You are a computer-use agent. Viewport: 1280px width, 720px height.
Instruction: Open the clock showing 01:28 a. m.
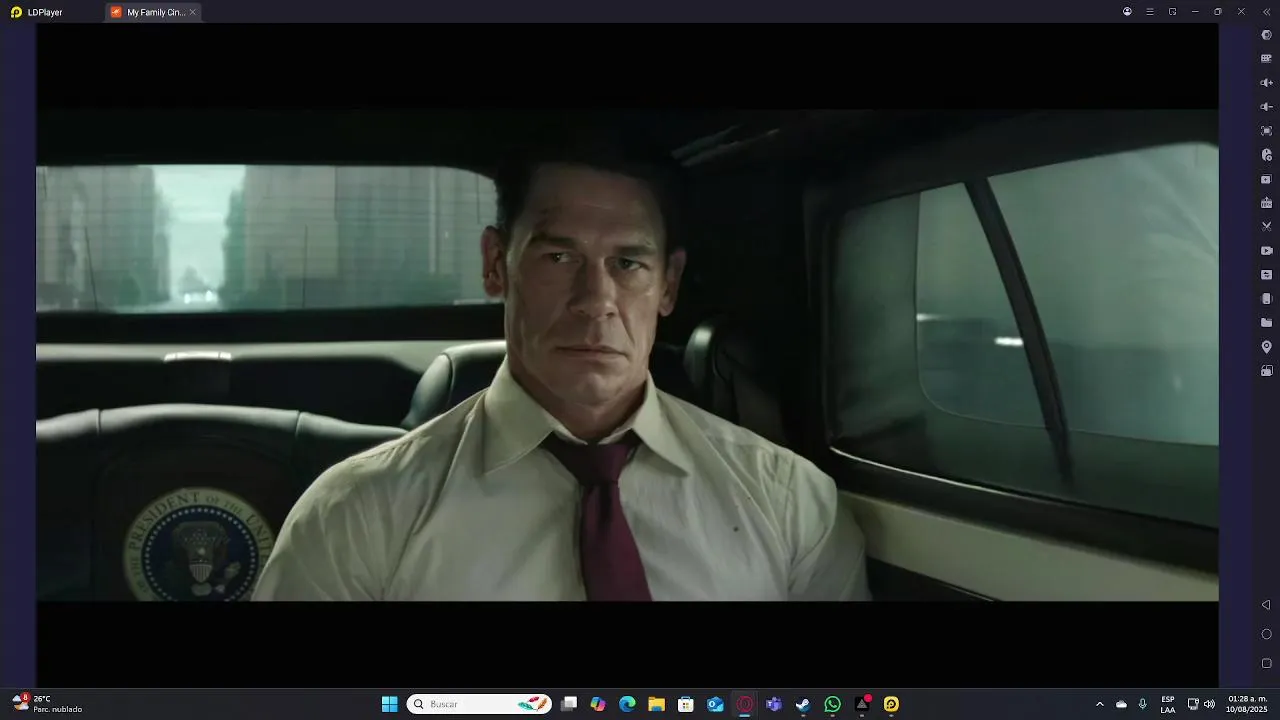click(x=1247, y=704)
